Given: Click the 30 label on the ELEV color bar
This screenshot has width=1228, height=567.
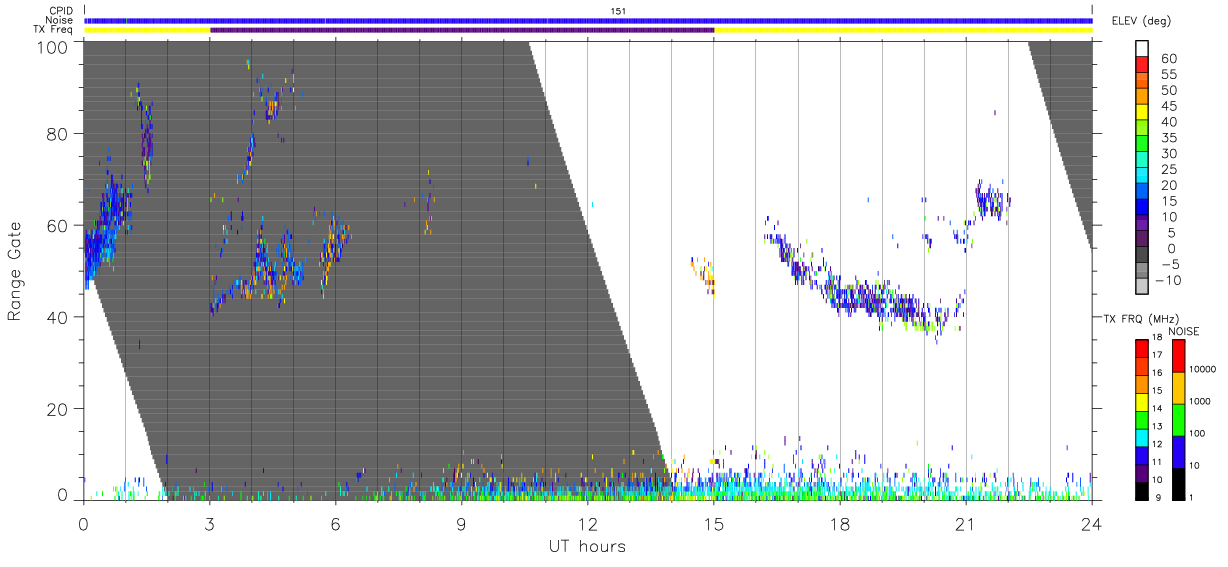Looking at the screenshot, I should [x=1168, y=154].
